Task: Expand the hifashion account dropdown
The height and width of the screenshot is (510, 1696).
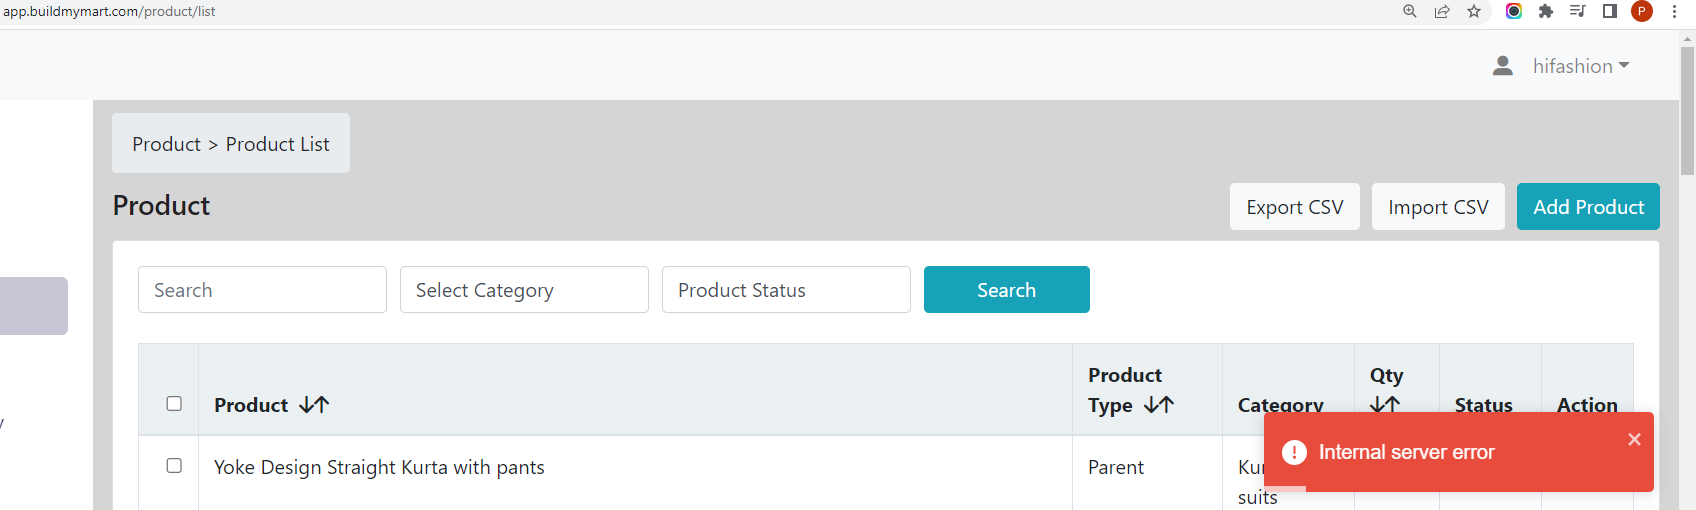Action: pos(1582,66)
